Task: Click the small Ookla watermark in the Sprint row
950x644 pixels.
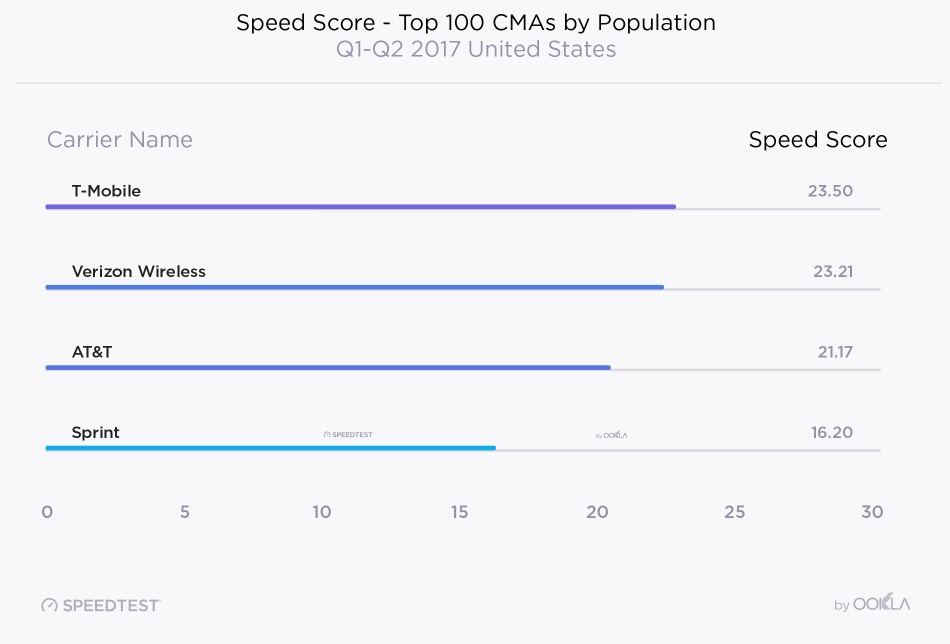Action: click(611, 435)
